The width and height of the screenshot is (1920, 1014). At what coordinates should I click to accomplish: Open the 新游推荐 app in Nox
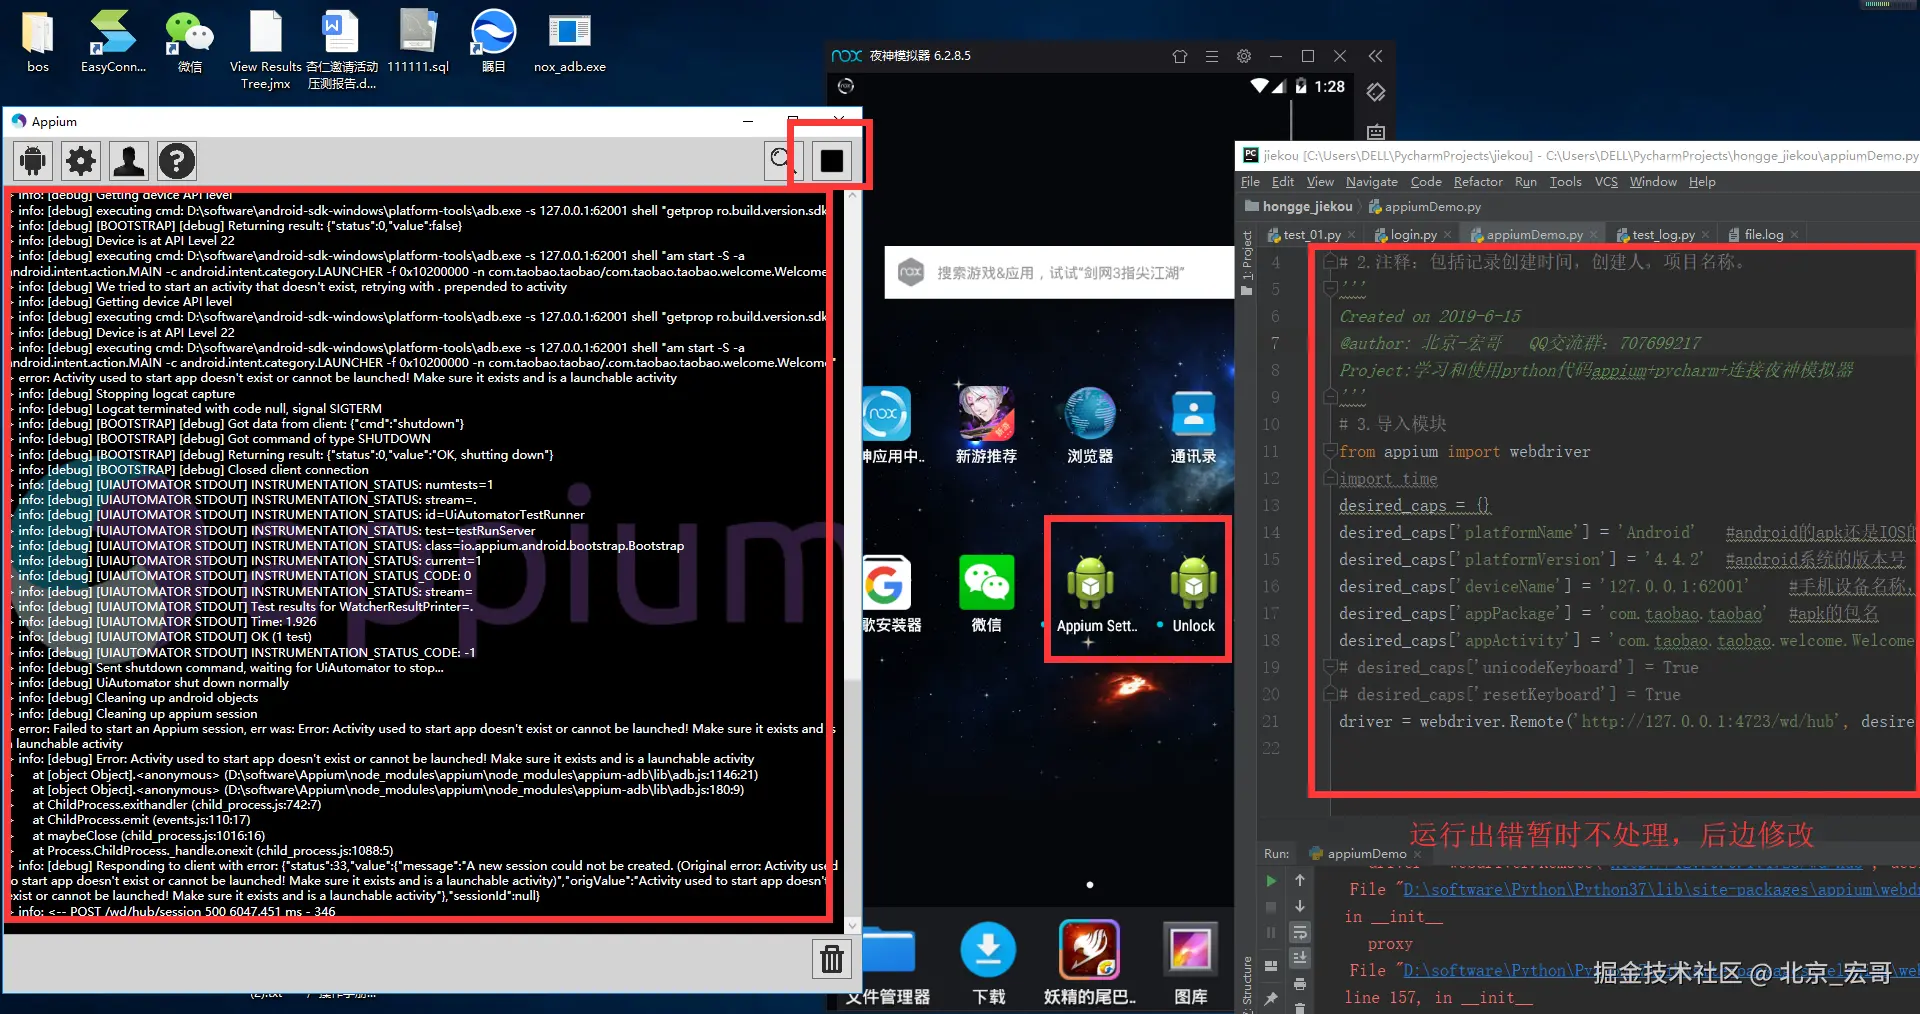point(986,426)
